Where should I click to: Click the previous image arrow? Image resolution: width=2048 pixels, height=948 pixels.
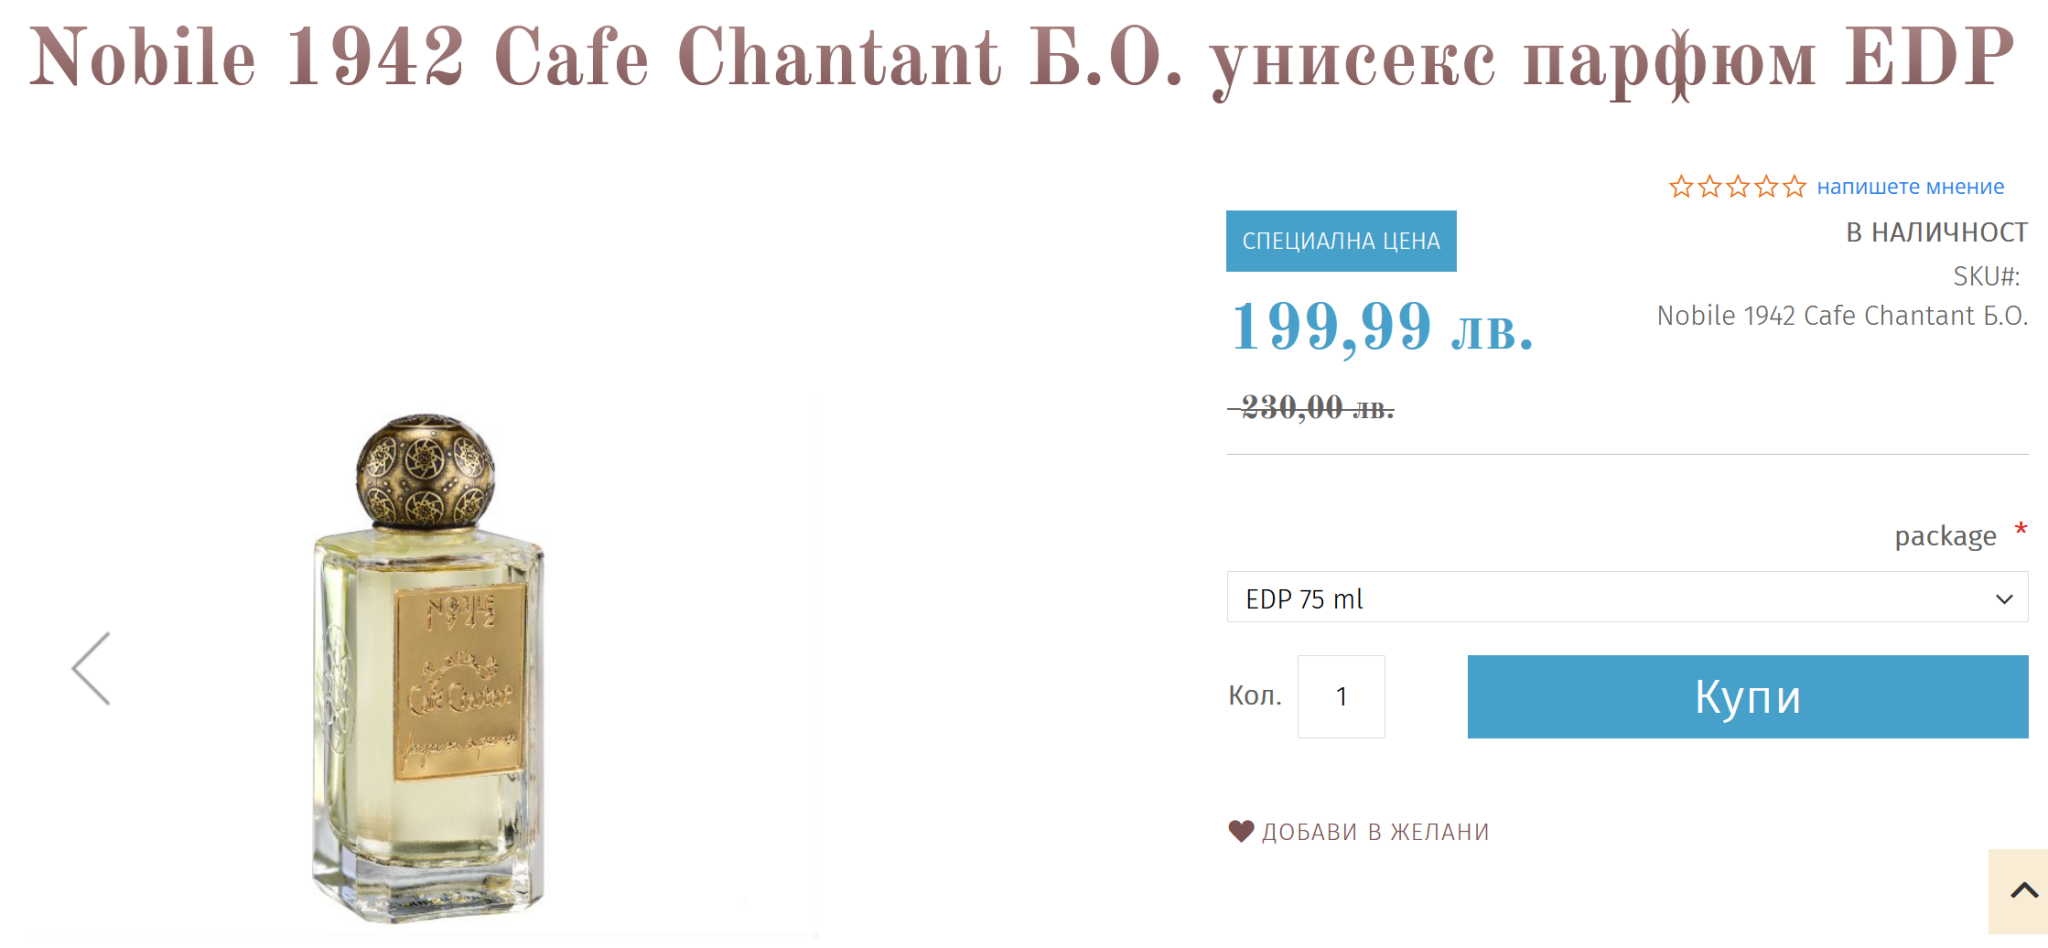point(91,669)
